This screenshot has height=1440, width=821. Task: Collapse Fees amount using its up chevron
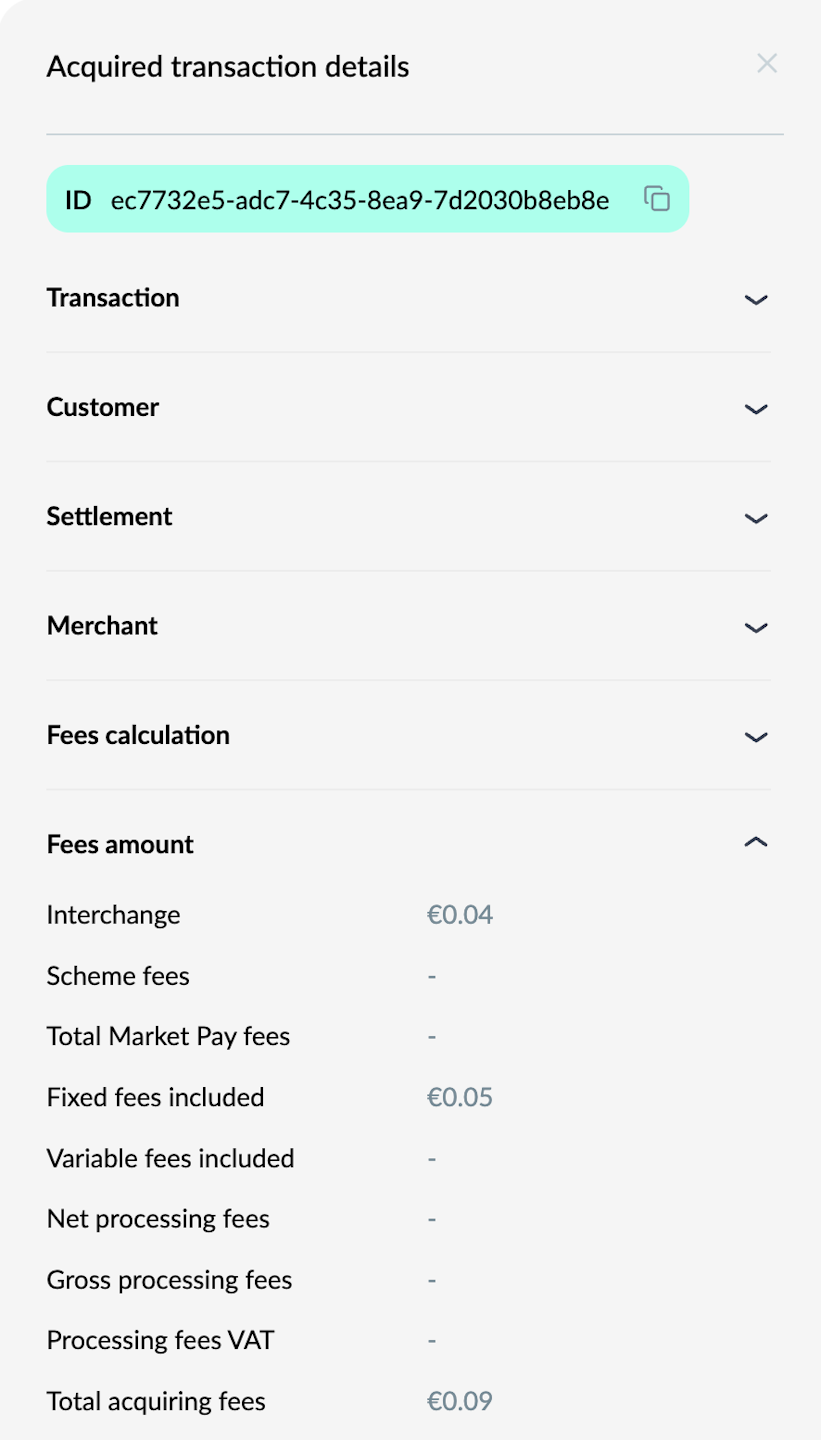(x=756, y=843)
